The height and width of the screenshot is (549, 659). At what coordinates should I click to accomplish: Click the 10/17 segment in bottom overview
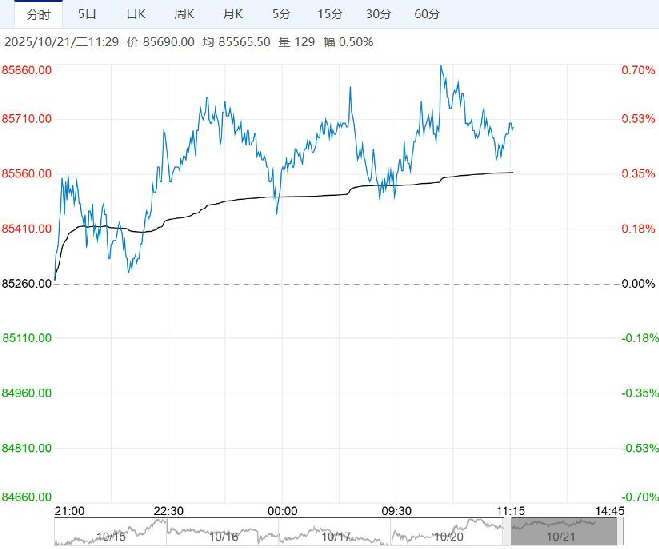338,534
